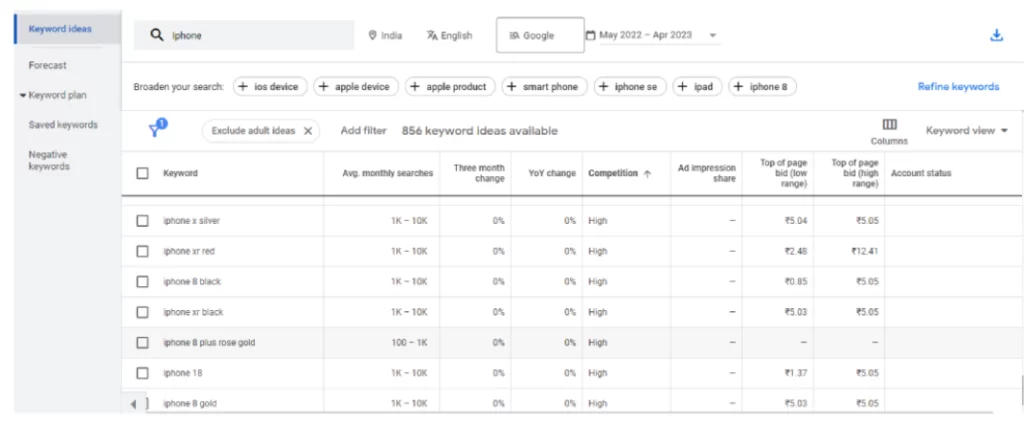Click the vertical scrollbar on the table
Image resolution: width=1024 pixels, height=423 pixels.
point(1021,390)
